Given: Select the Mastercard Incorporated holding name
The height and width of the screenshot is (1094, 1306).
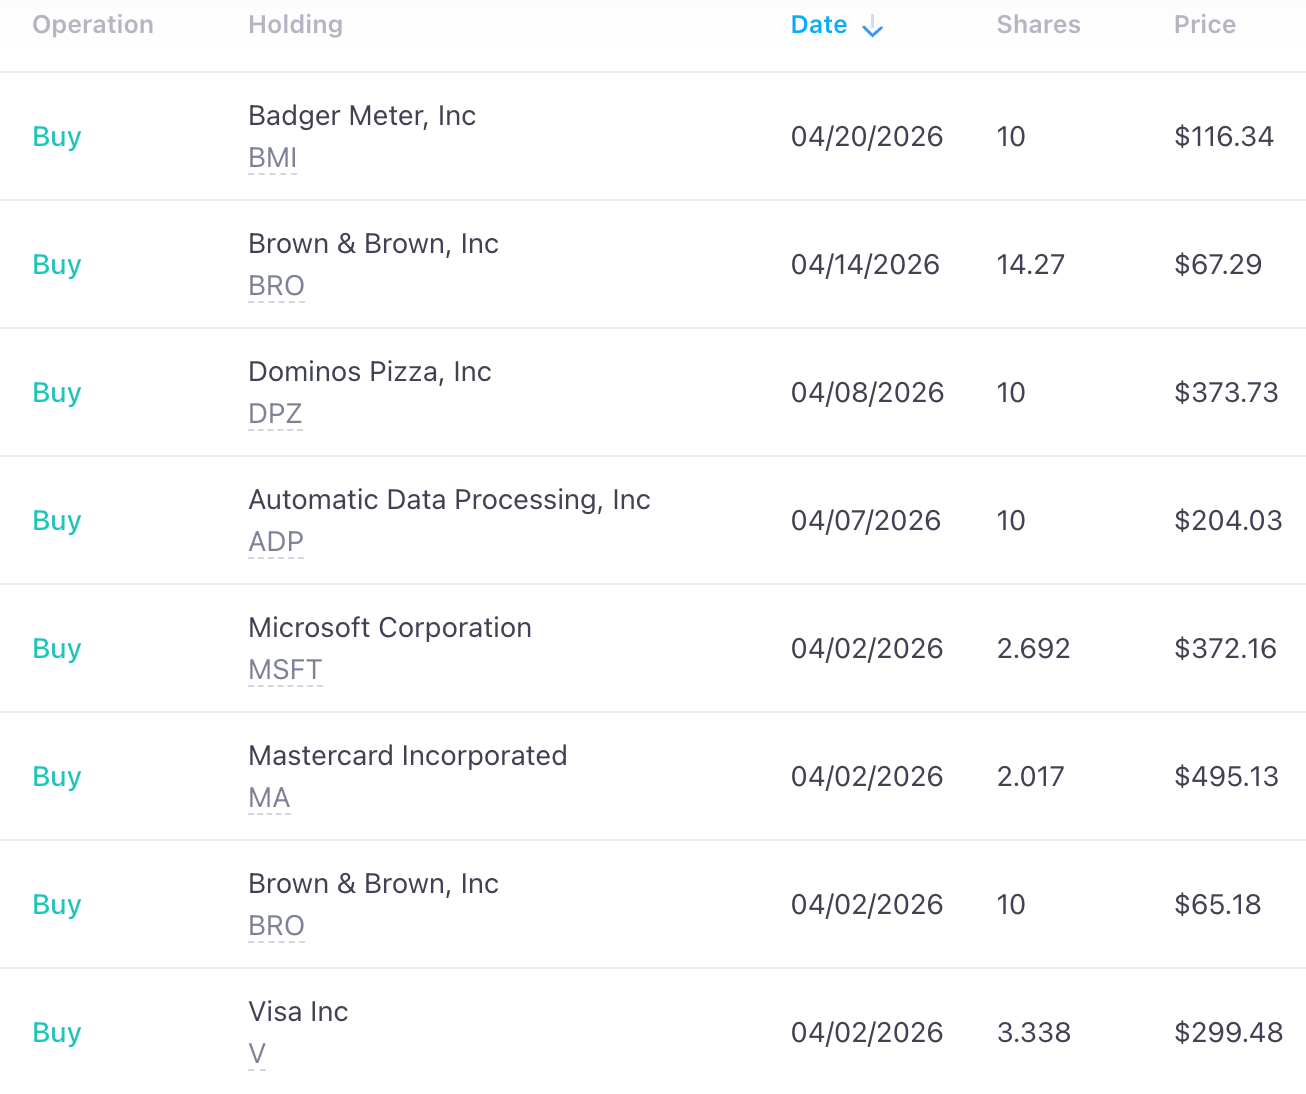Looking at the screenshot, I should pyautogui.click(x=408, y=756).
